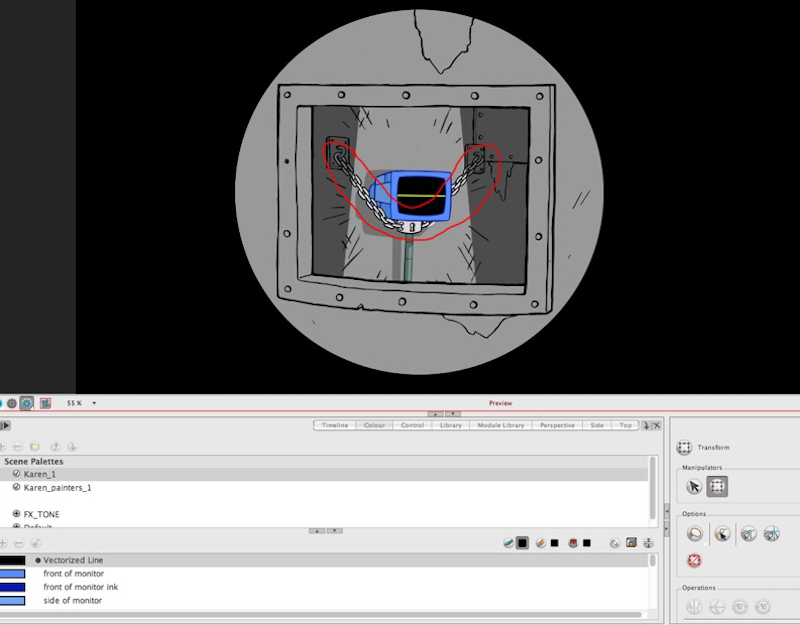The height and width of the screenshot is (625, 800).
Task: Click the move-palette-up arrow icon
Action: tap(55, 447)
